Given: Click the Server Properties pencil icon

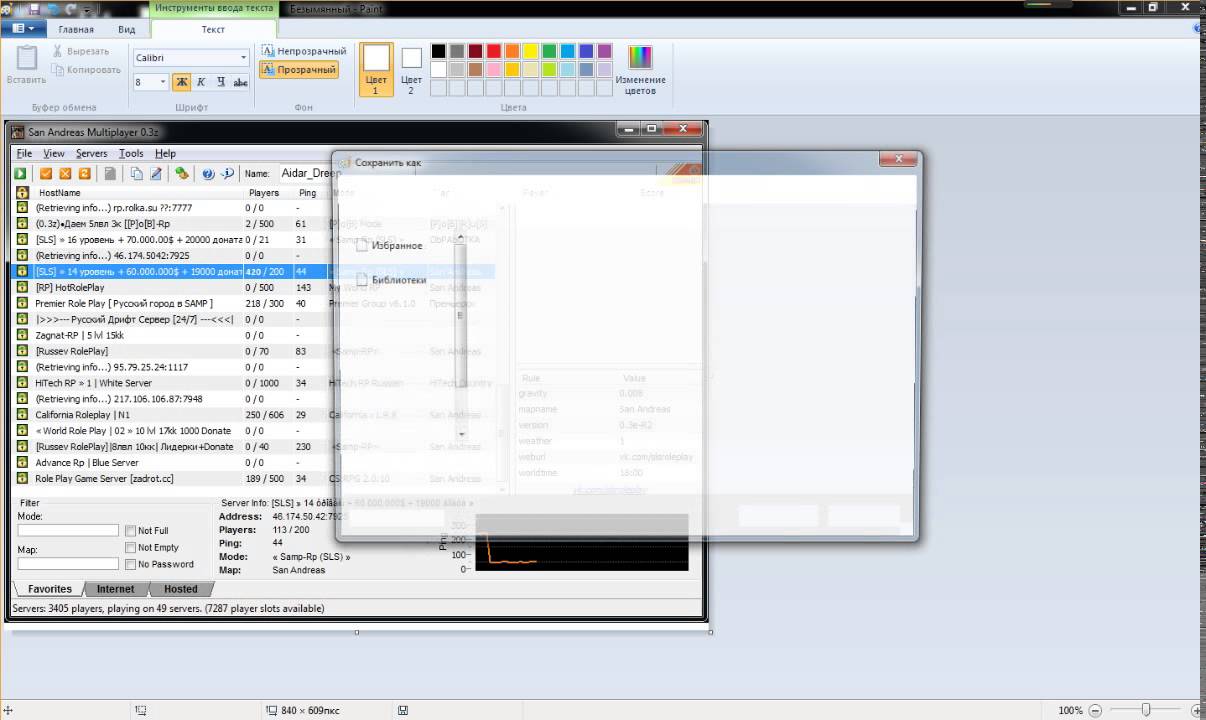Looking at the screenshot, I should 156,173.
